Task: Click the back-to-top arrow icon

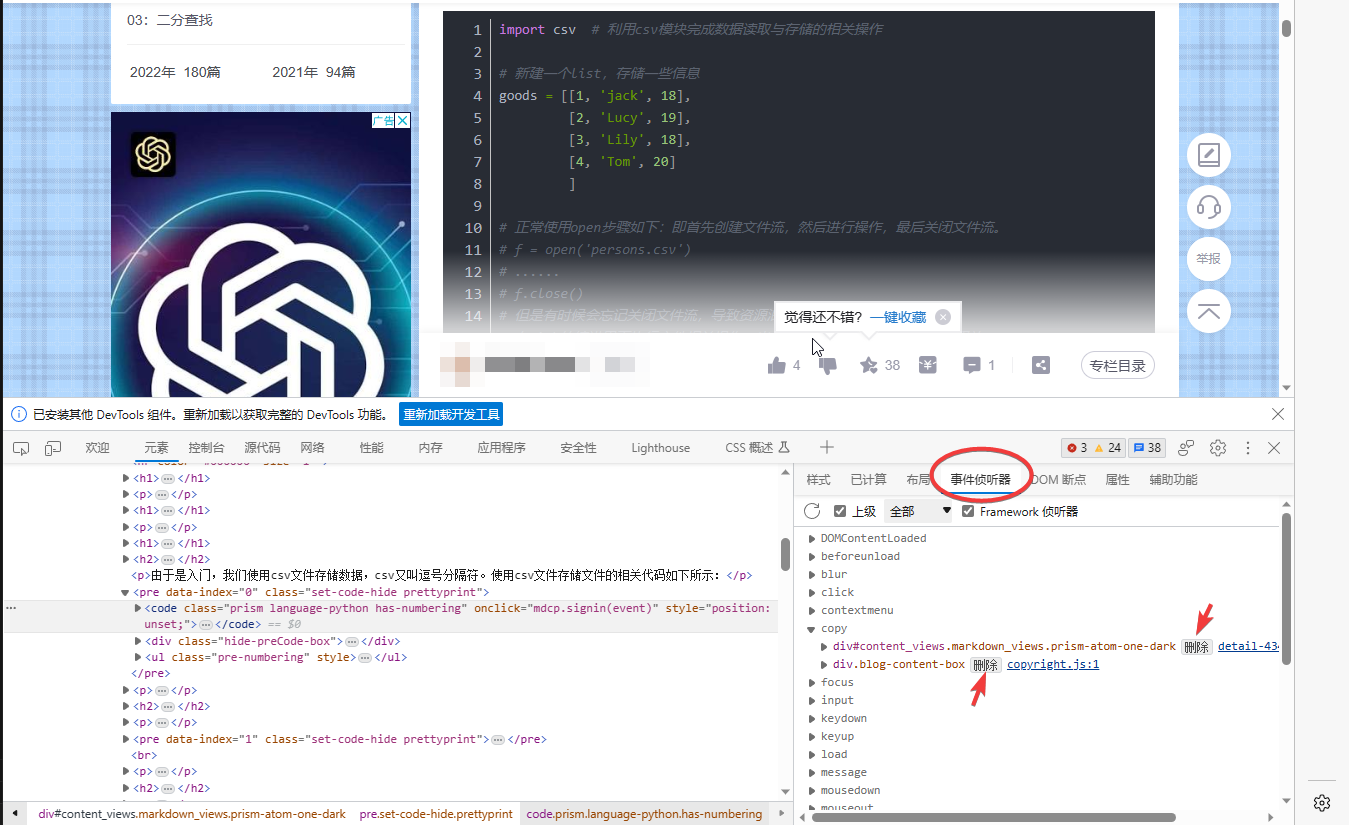Action: point(1208,311)
